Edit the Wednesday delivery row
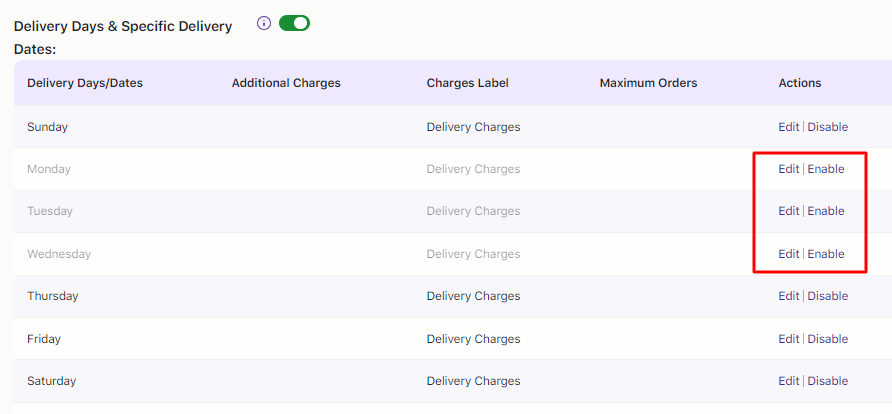The height and width of the screenshot is (414, 892). point(789,254)
